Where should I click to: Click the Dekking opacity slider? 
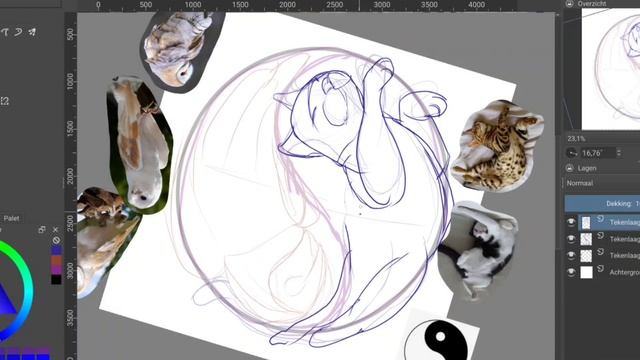click(x=602, y=203)
